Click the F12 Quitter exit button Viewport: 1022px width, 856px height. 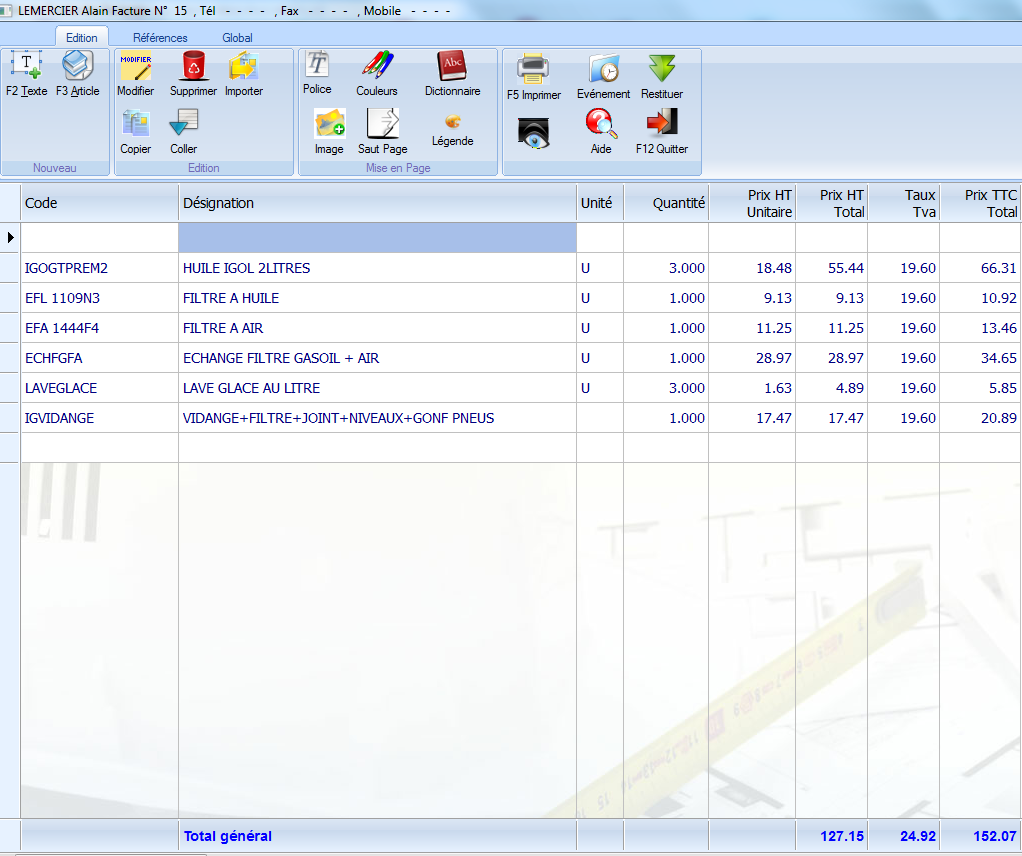pos(662,124)
